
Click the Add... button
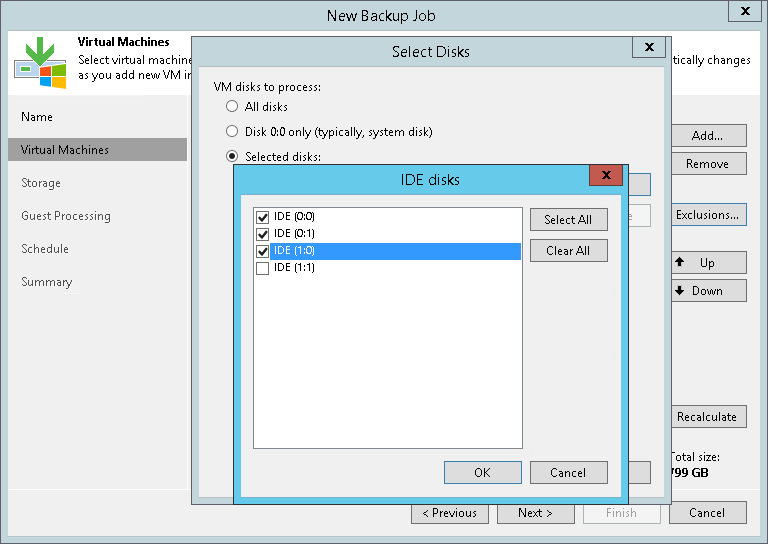tap(708, 135)
